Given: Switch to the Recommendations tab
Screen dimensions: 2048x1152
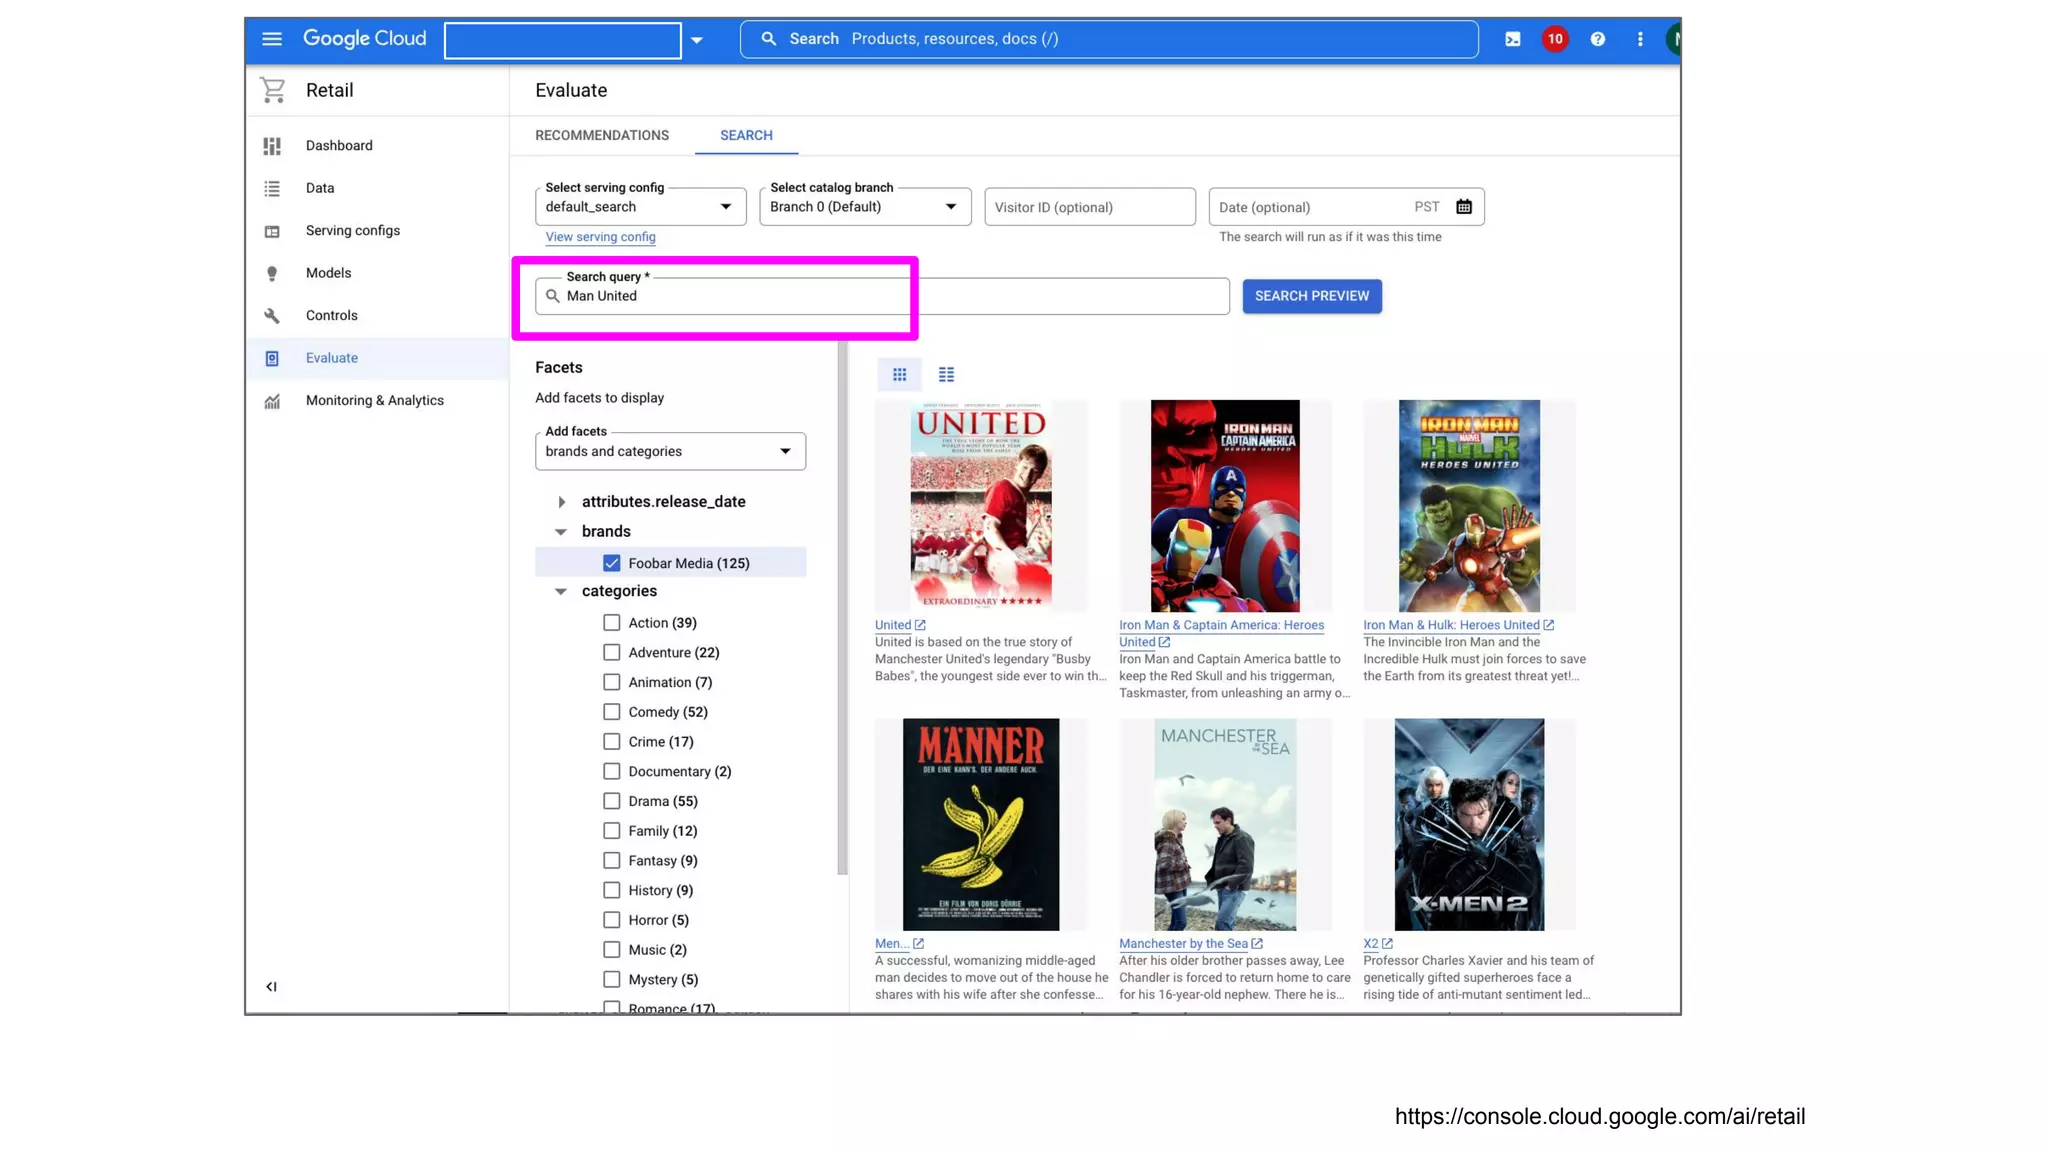Looking at the screenshot, I should pyautogui.click(x=602, y=135).
